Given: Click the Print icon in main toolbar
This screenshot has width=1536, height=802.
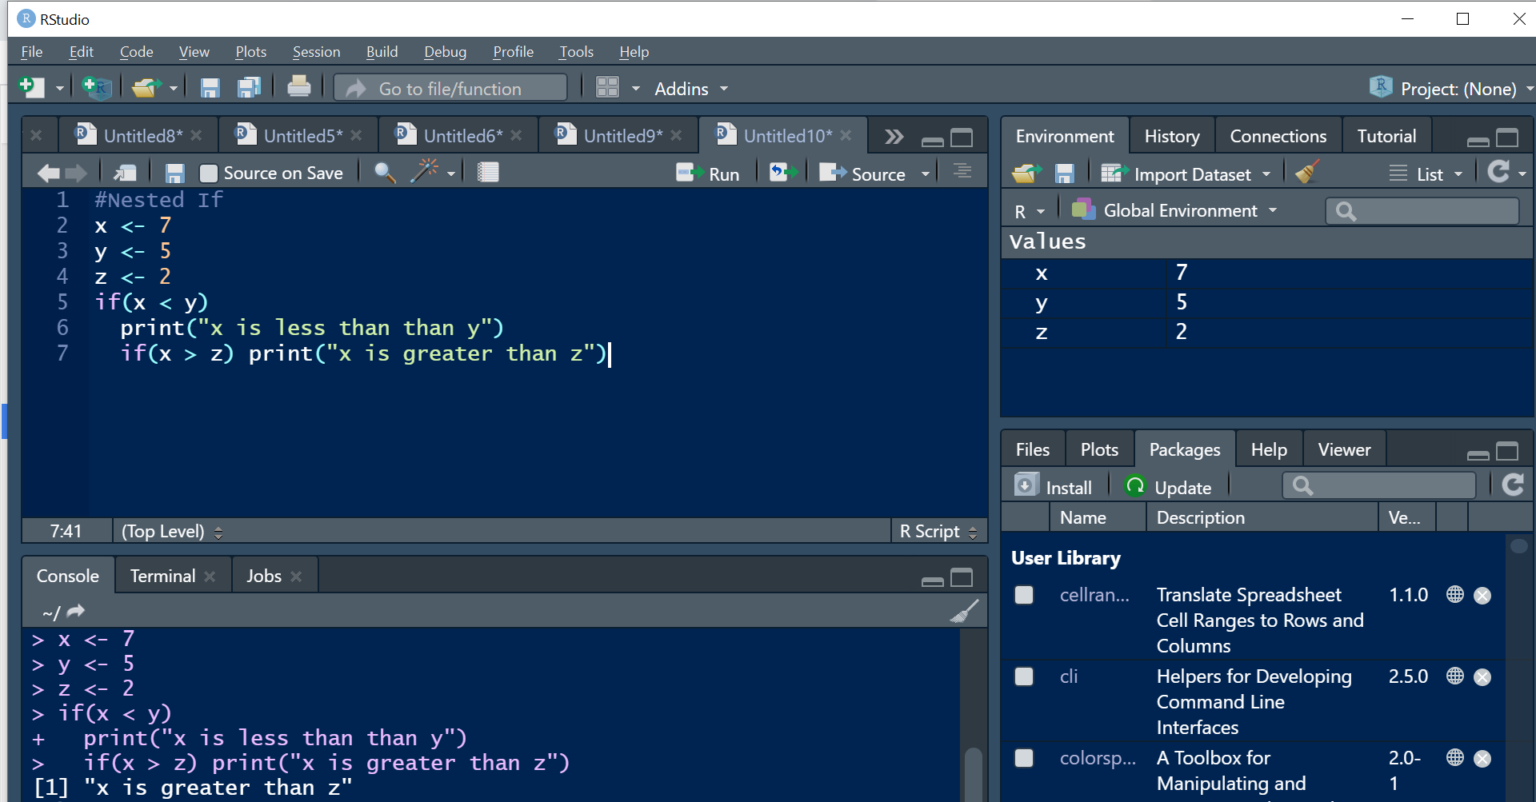Looking at the screenshot, I should pyautogui.click(x=299, y=87).
